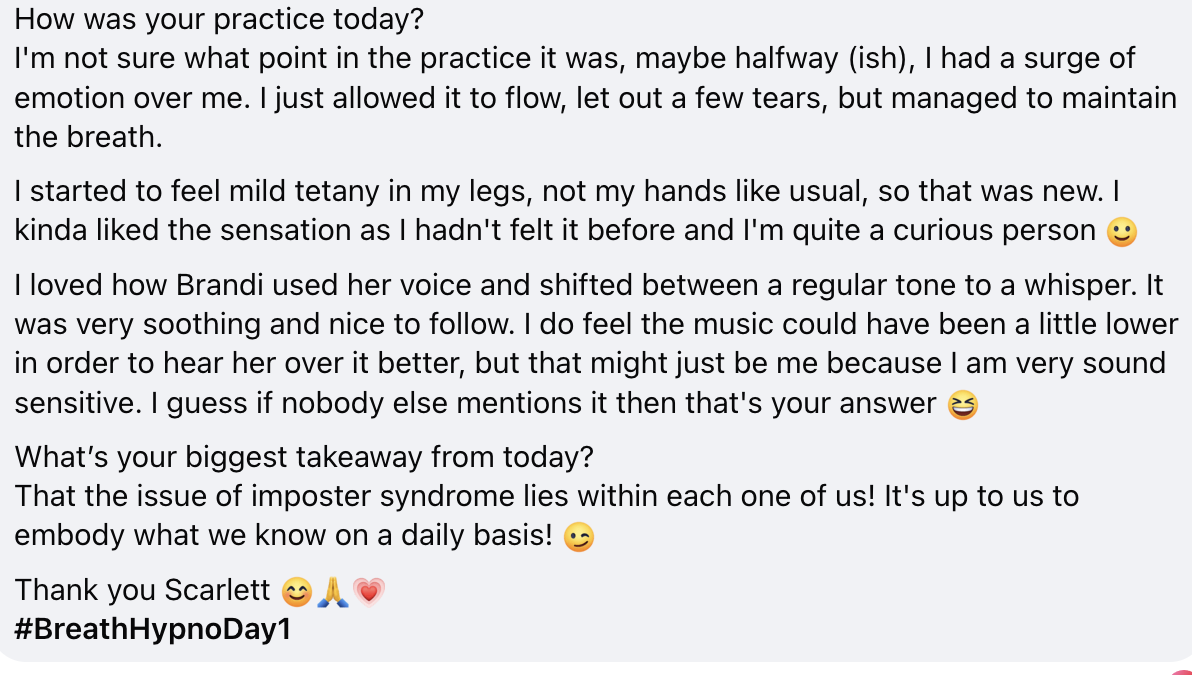Click the question 'What's your biggest takeaway from today?'
Screen dimensions: 1192x675
point(304,457)
